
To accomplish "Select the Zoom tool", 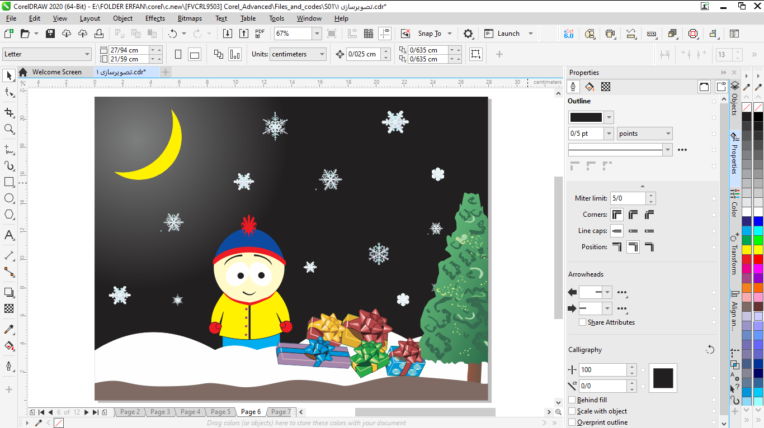I will click(x=9, y=129).
